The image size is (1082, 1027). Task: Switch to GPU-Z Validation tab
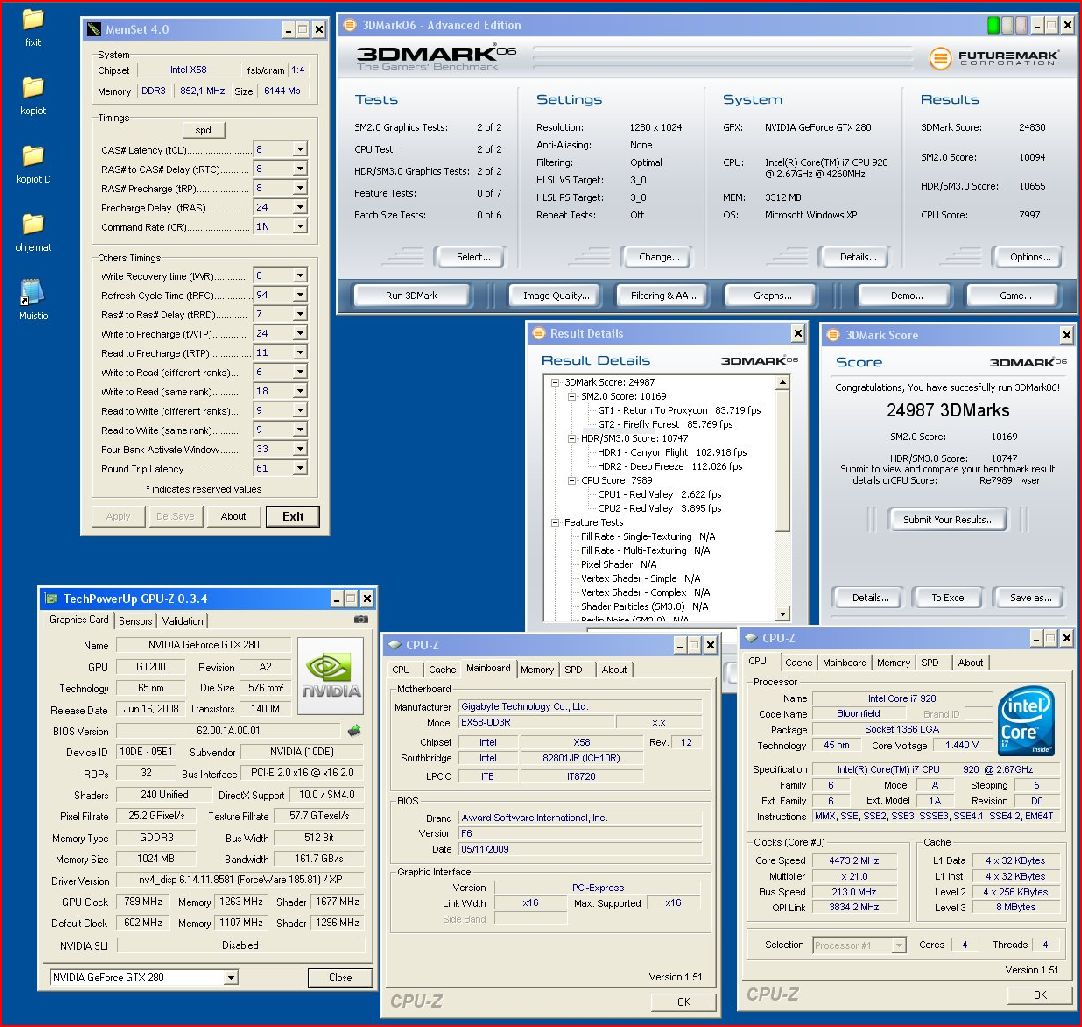[x=182, y=620]
